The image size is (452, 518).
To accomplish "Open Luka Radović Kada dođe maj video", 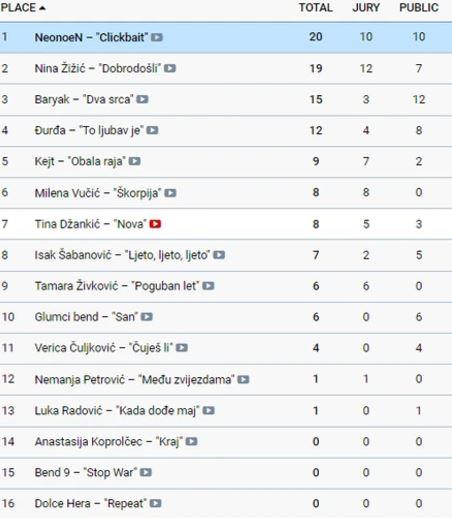I will (x=209, y=410).
